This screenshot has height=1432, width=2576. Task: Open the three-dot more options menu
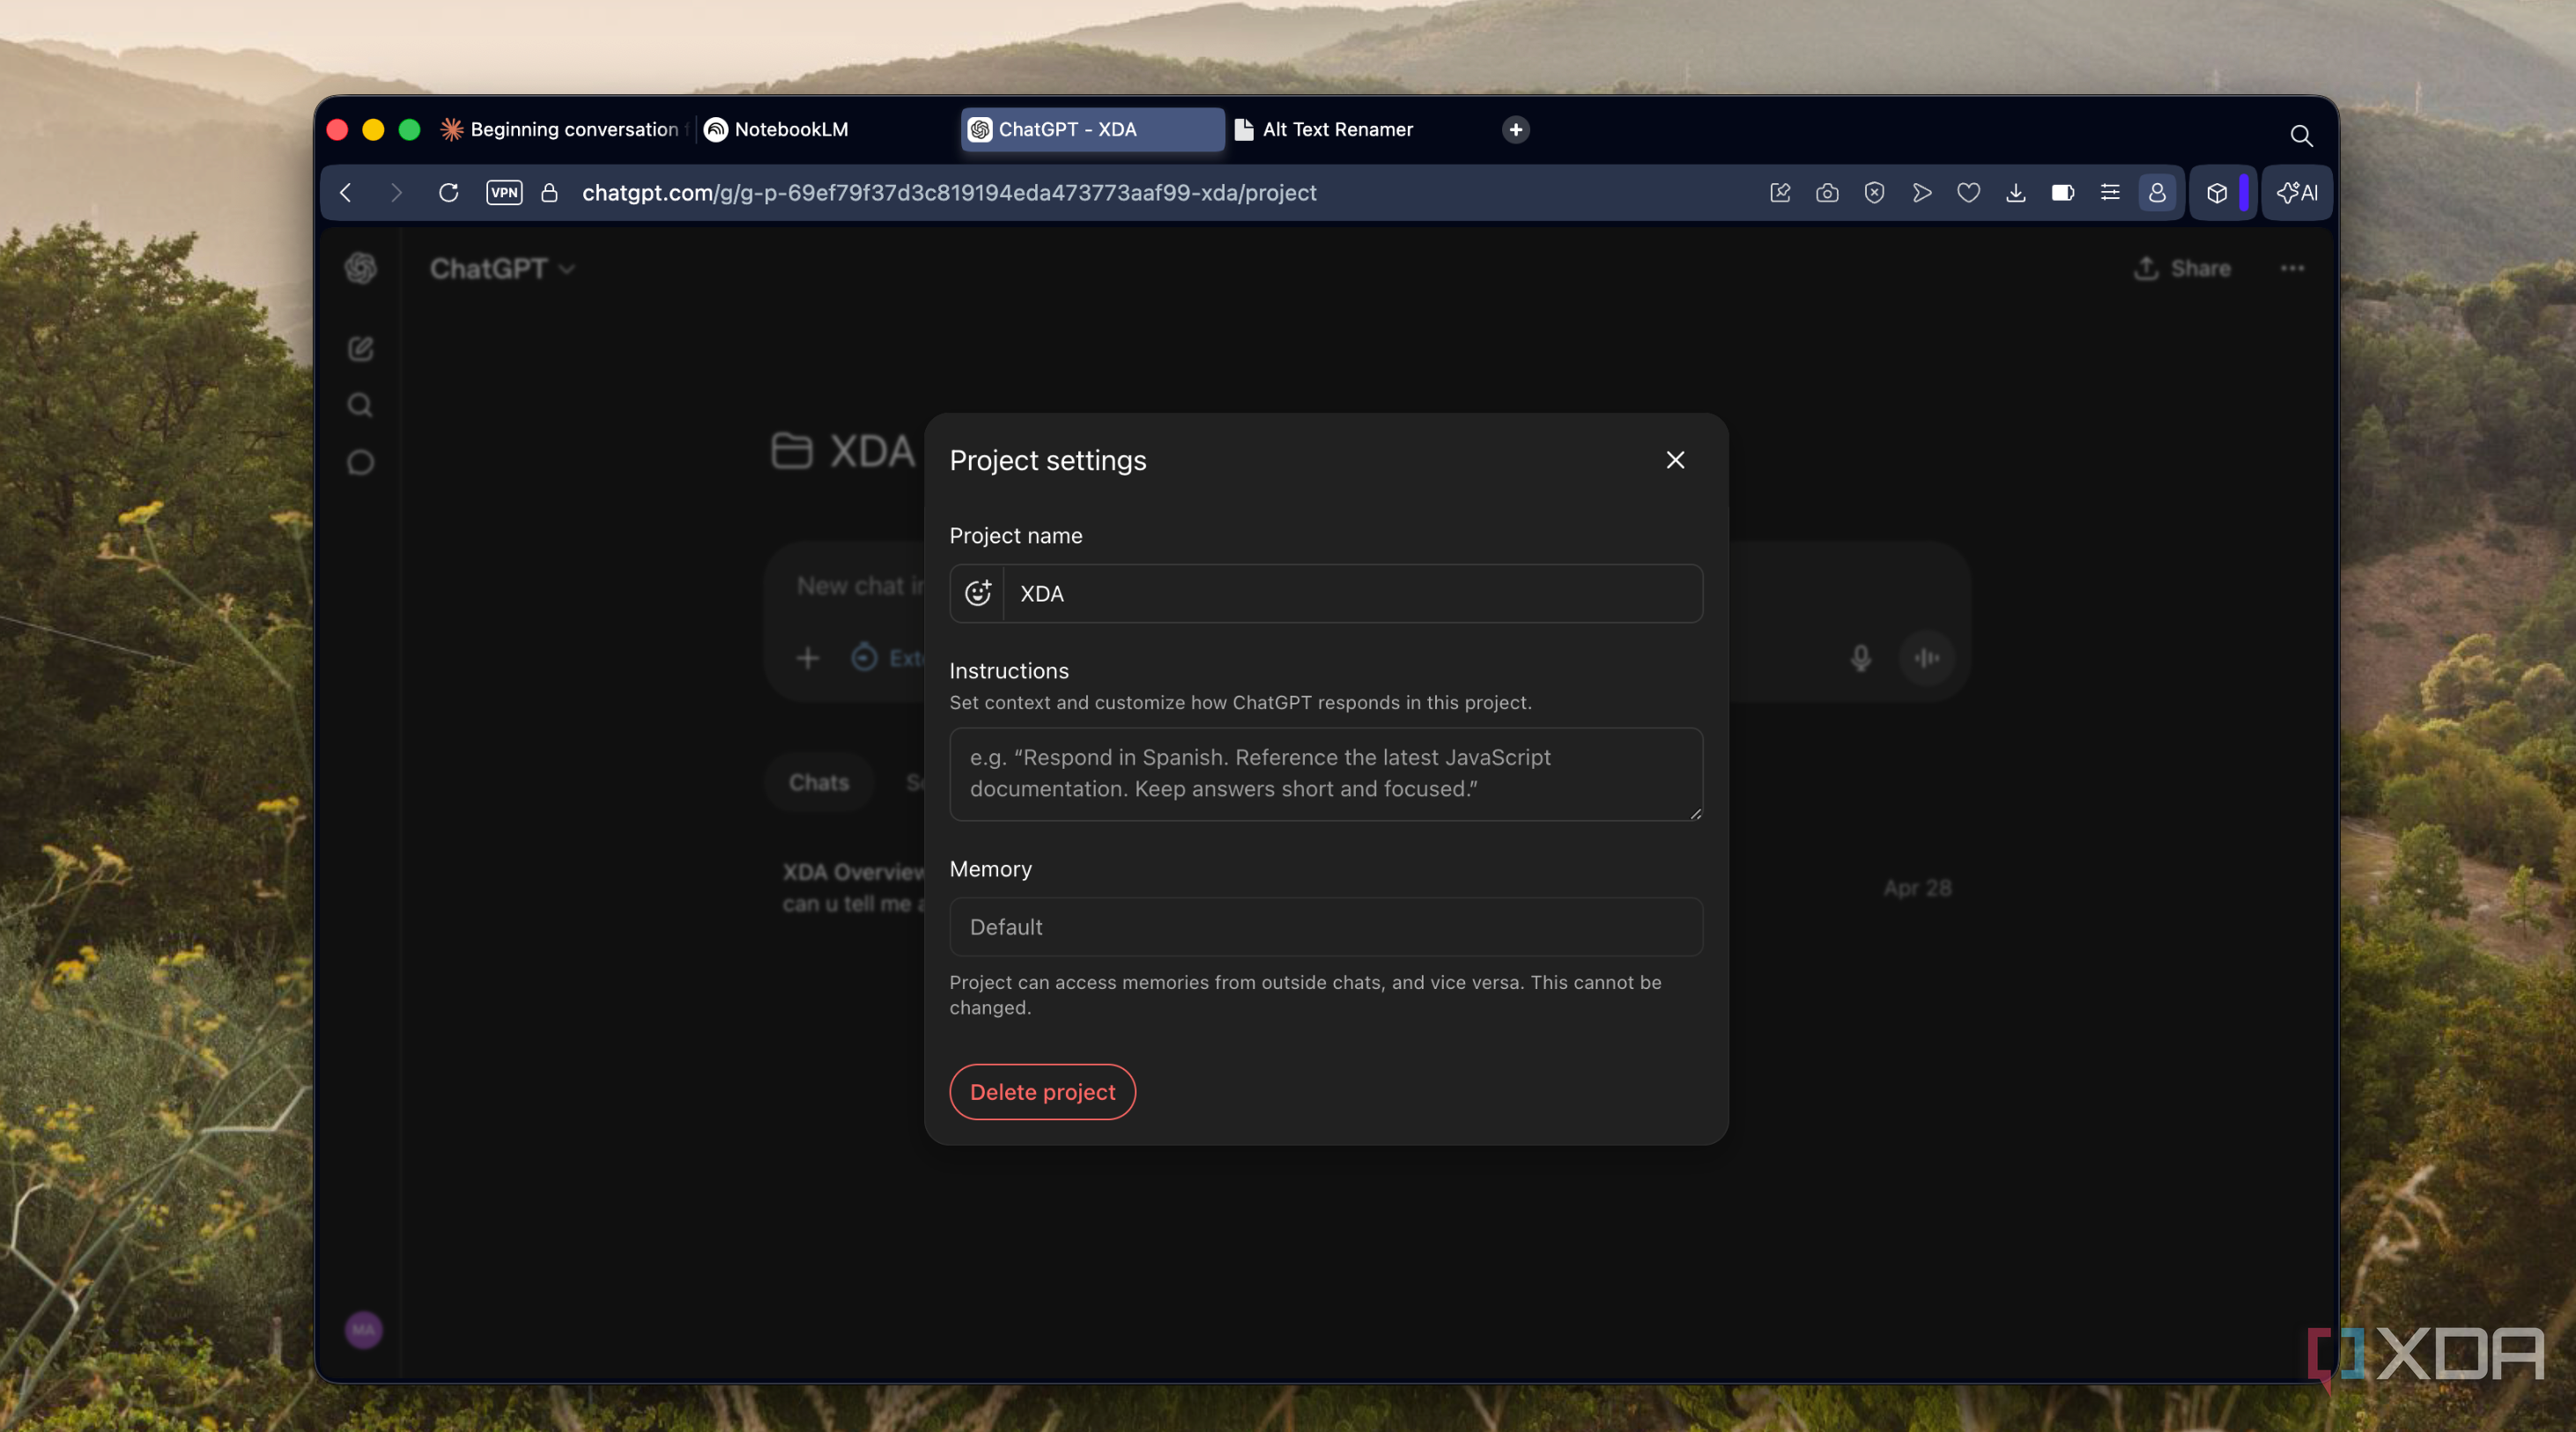pos(2292,268)
